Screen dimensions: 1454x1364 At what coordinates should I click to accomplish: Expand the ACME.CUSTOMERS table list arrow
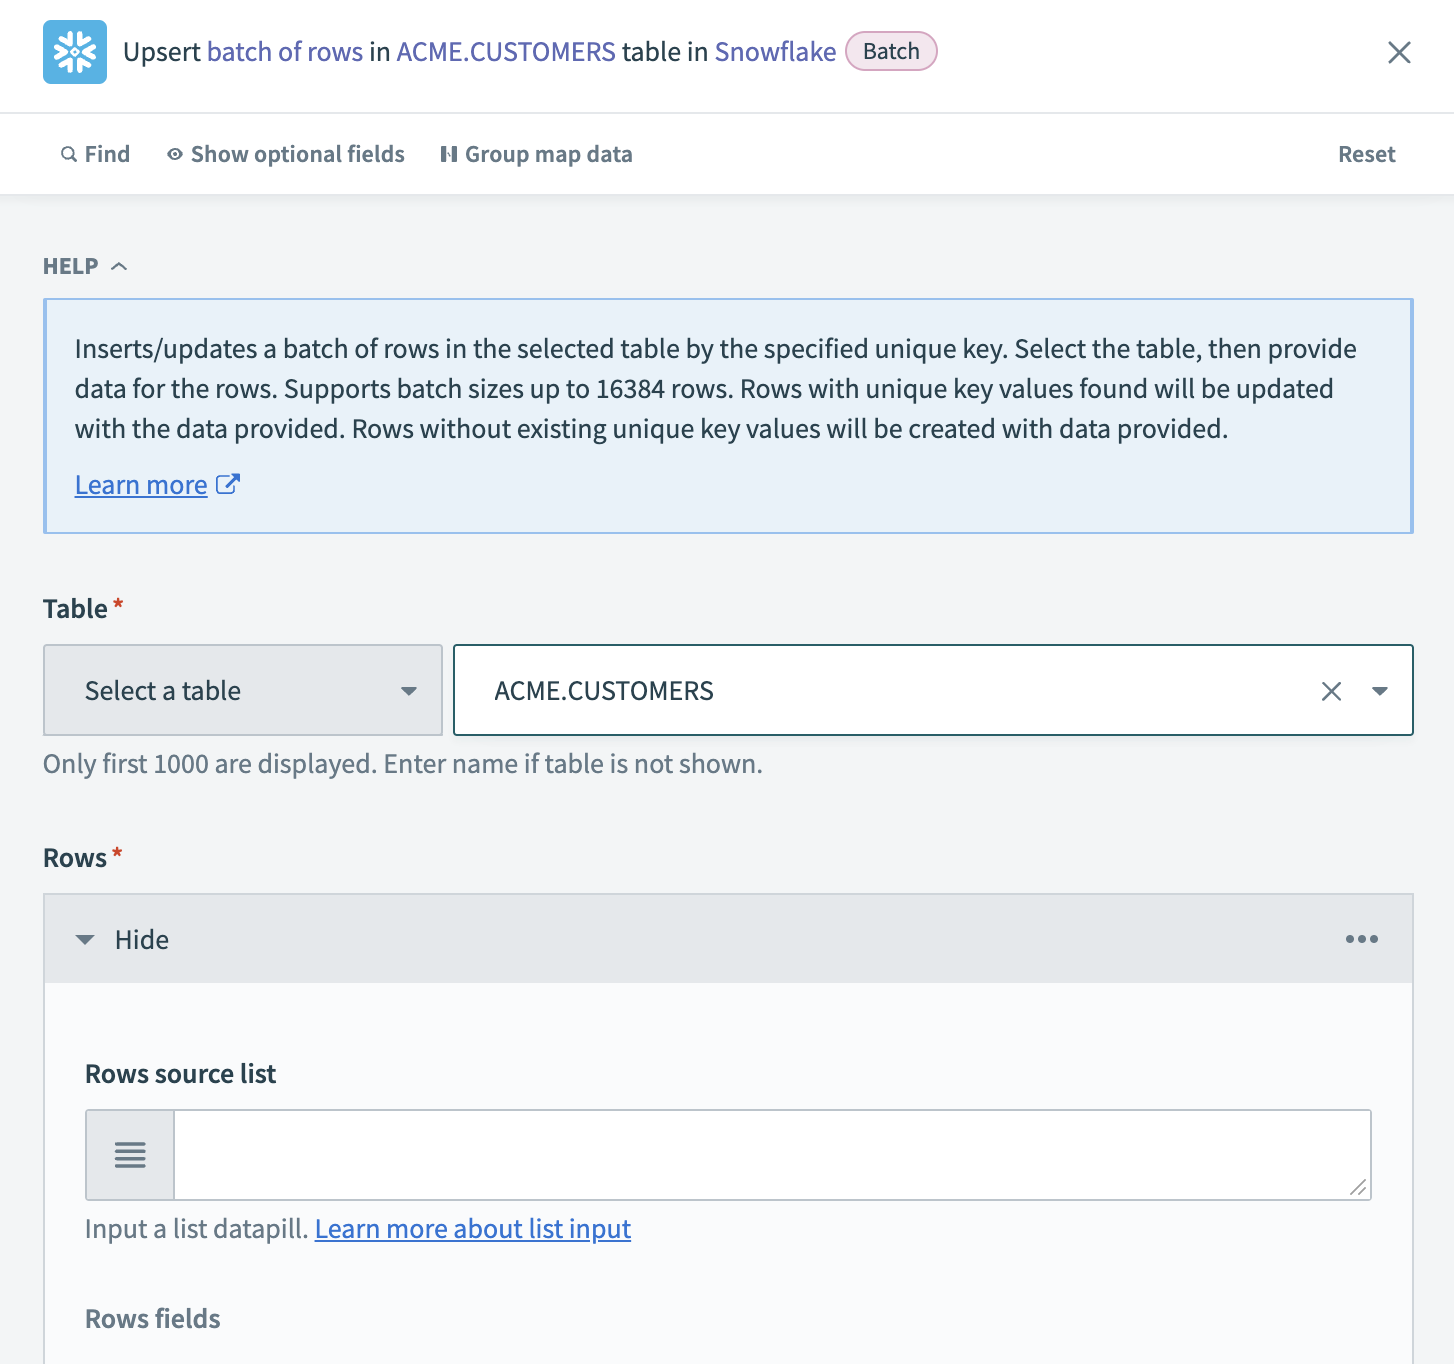pyautogui.click(x=1380, y=691)
